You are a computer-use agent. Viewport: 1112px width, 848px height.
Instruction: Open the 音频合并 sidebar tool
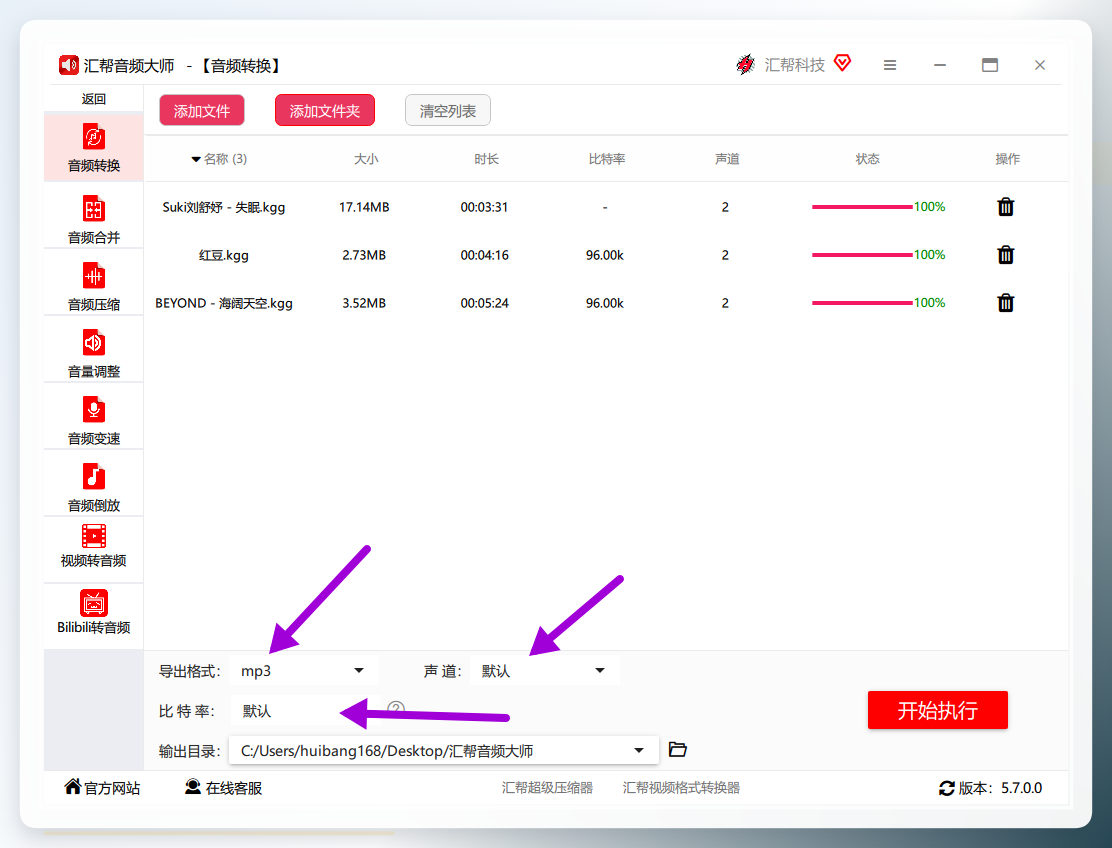click(94, 219)
